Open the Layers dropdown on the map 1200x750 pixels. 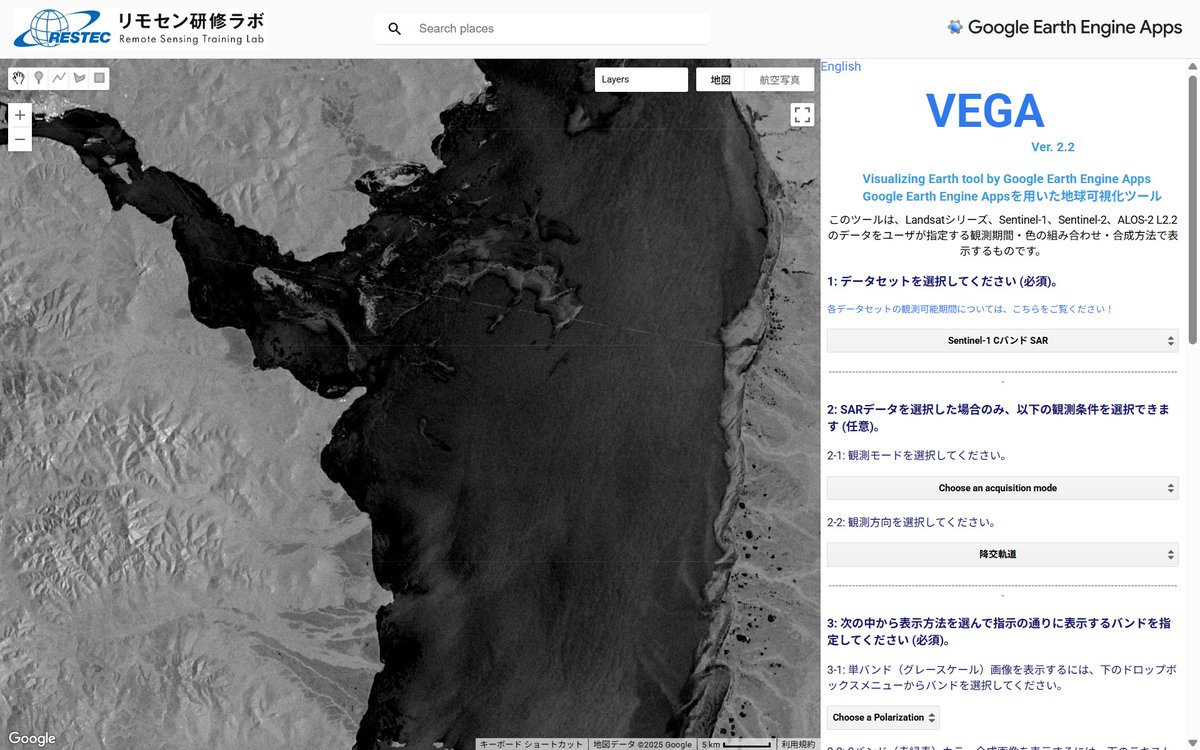point(641,79)
